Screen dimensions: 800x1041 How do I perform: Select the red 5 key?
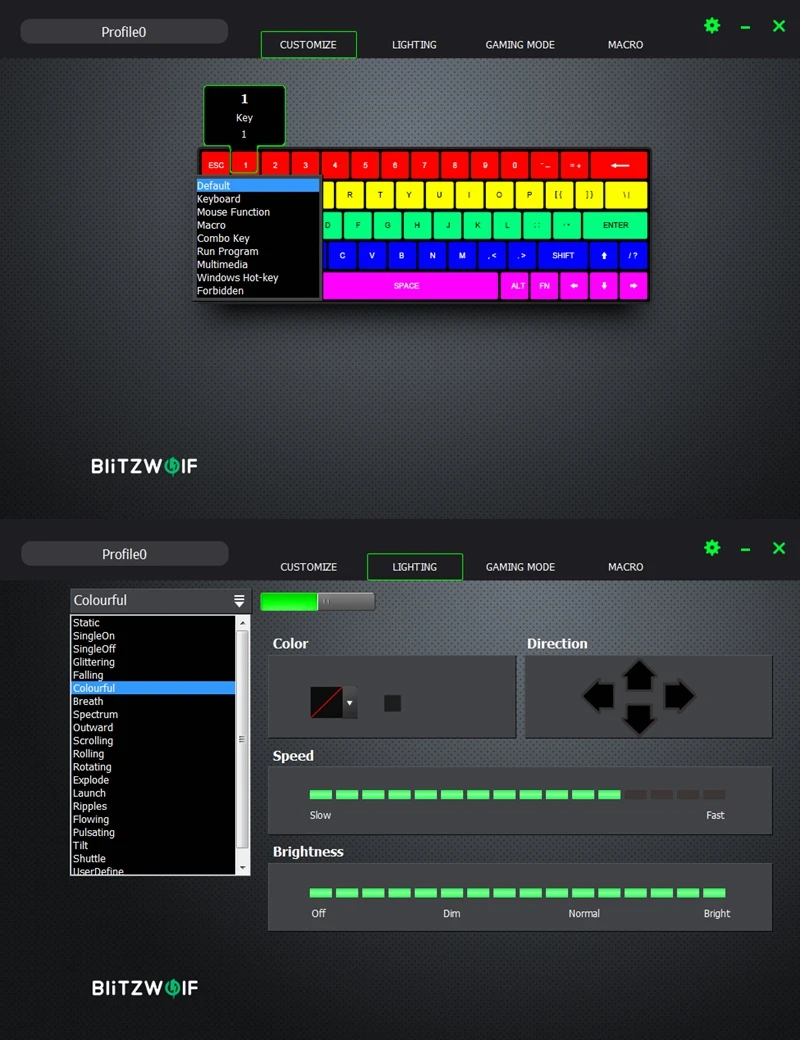pos(365,165)
